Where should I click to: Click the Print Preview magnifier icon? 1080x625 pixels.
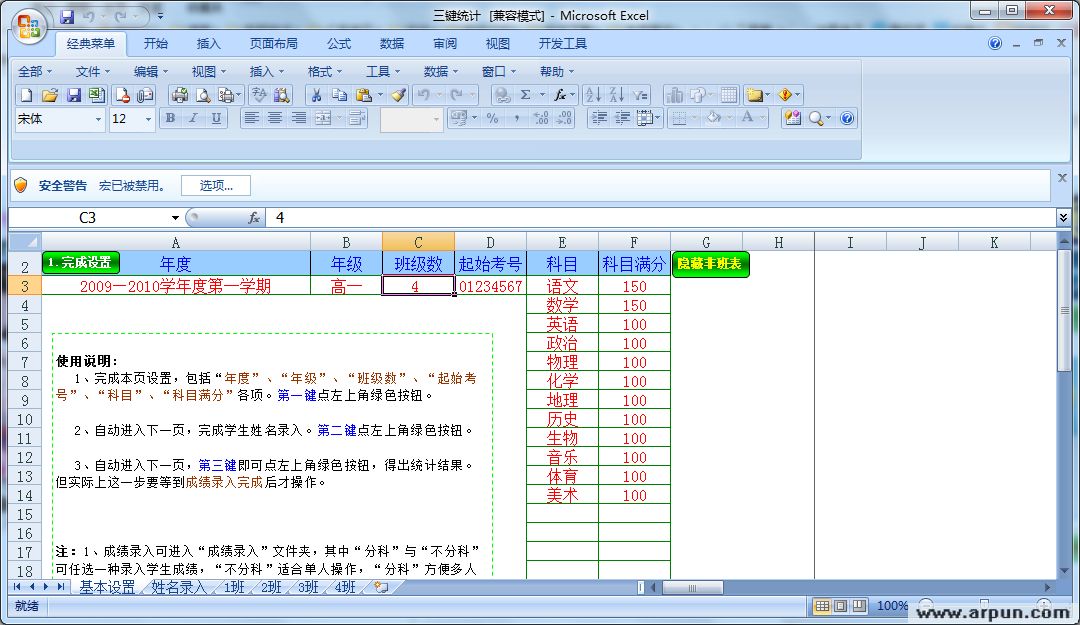tap(203, 95)
